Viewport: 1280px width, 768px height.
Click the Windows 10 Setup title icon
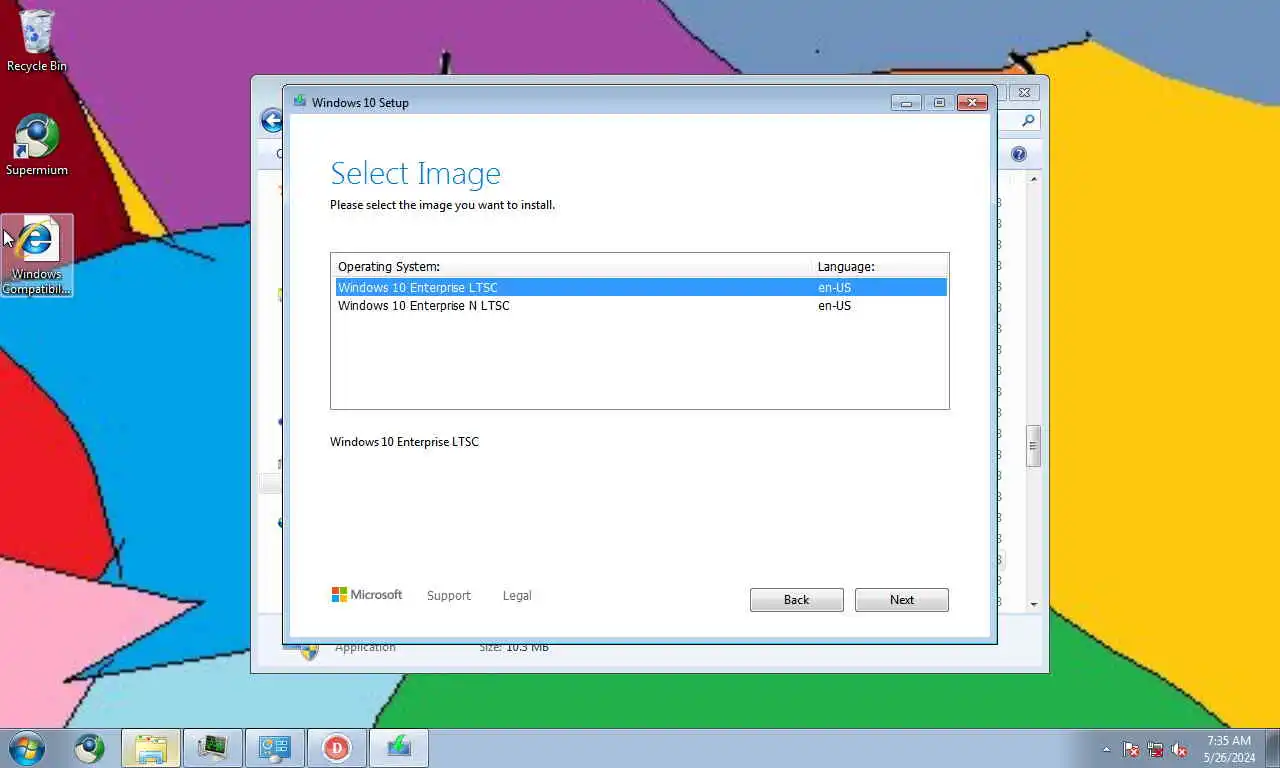click(x=299, y=102)
